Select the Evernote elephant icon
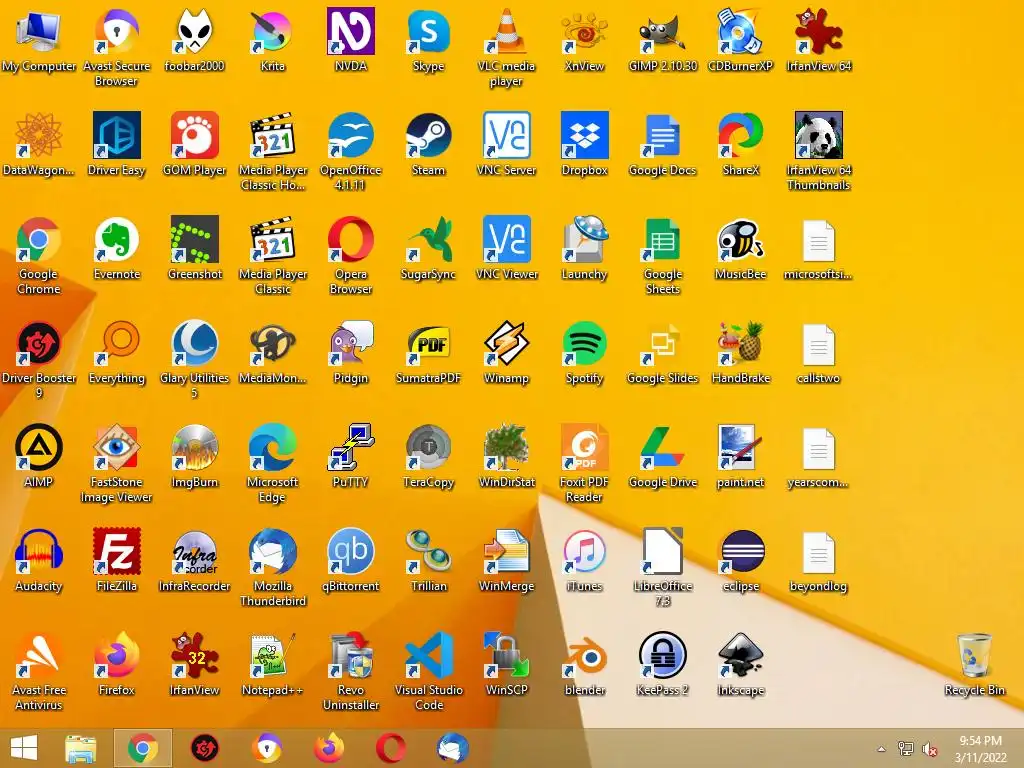The image size is (1024, 768). [117, 248]
